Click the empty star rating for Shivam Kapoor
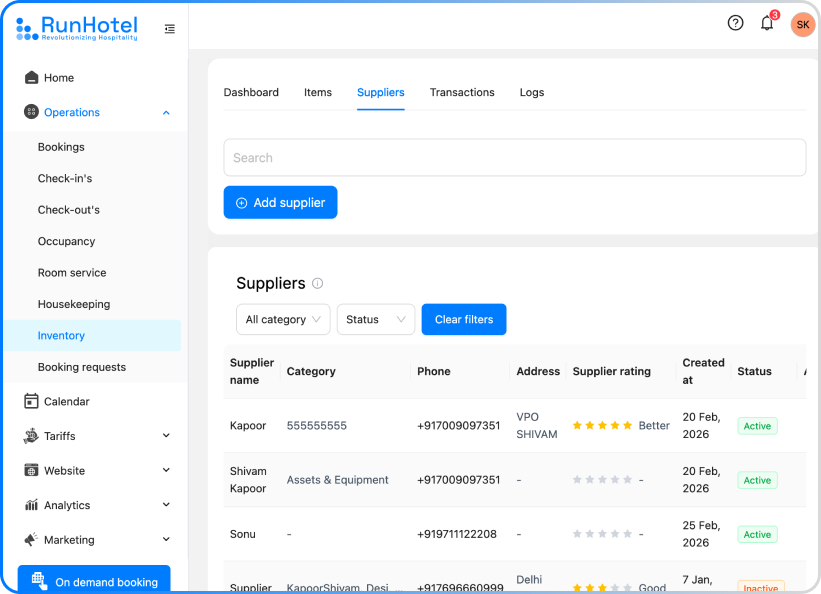 click(x=602, y=480)
